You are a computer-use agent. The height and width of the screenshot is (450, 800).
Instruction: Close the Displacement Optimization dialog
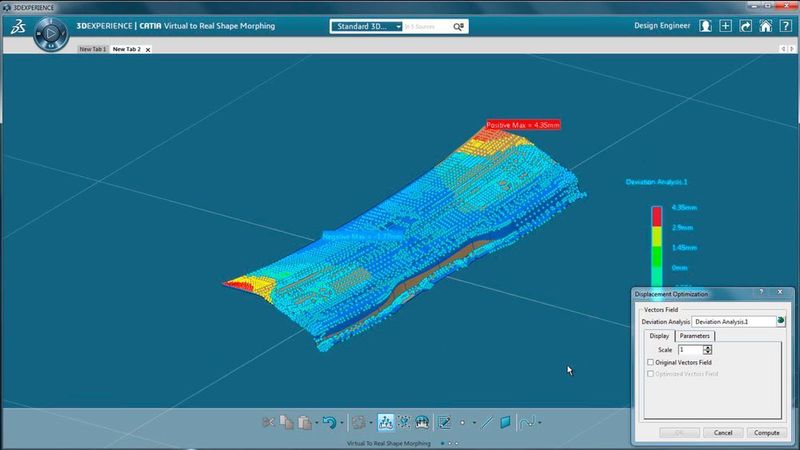[x=780, y=292]
